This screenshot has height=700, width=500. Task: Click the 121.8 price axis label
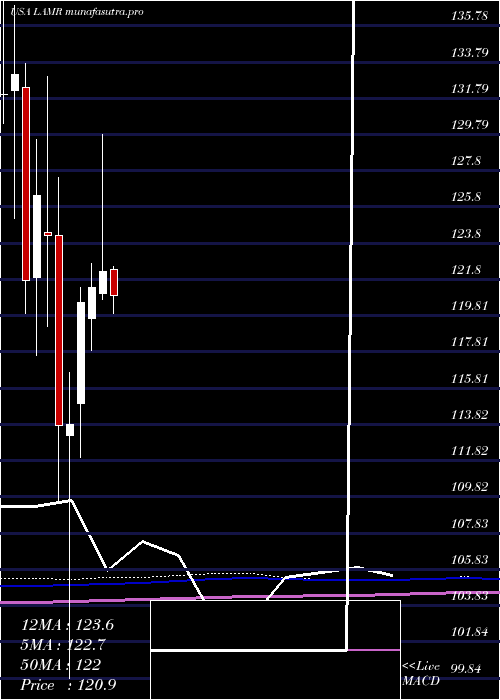point(466,269)
